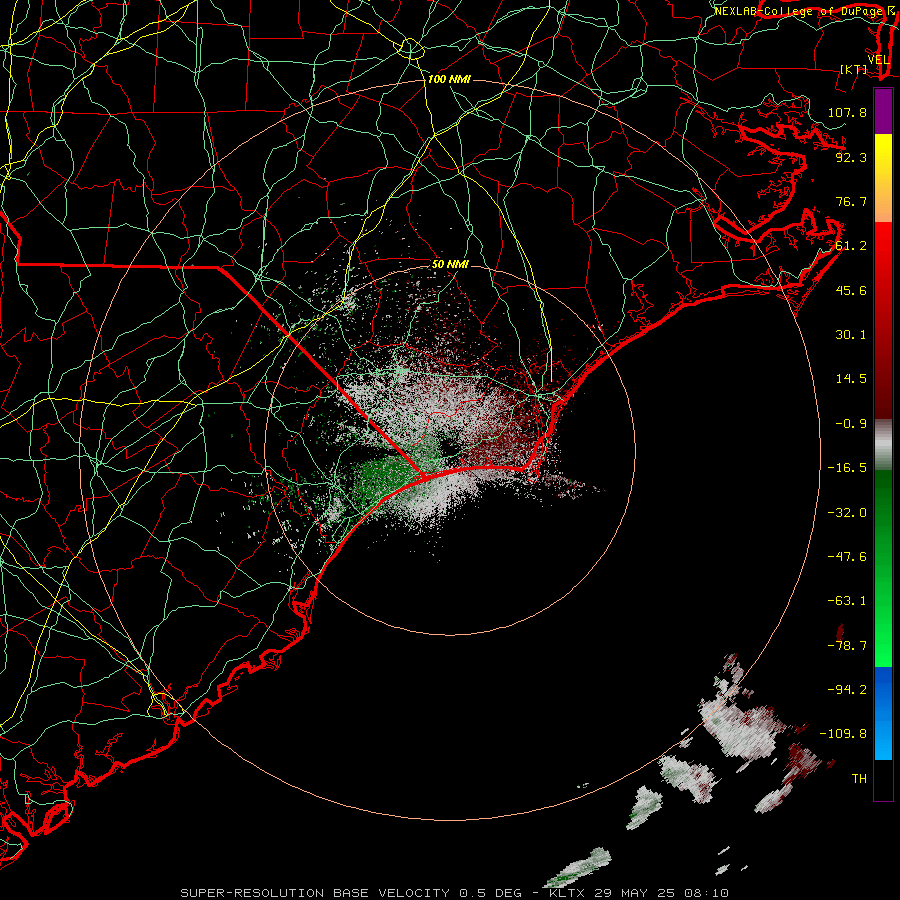Select the 76.7 value on velocity scale

click(x=851, y=201)
